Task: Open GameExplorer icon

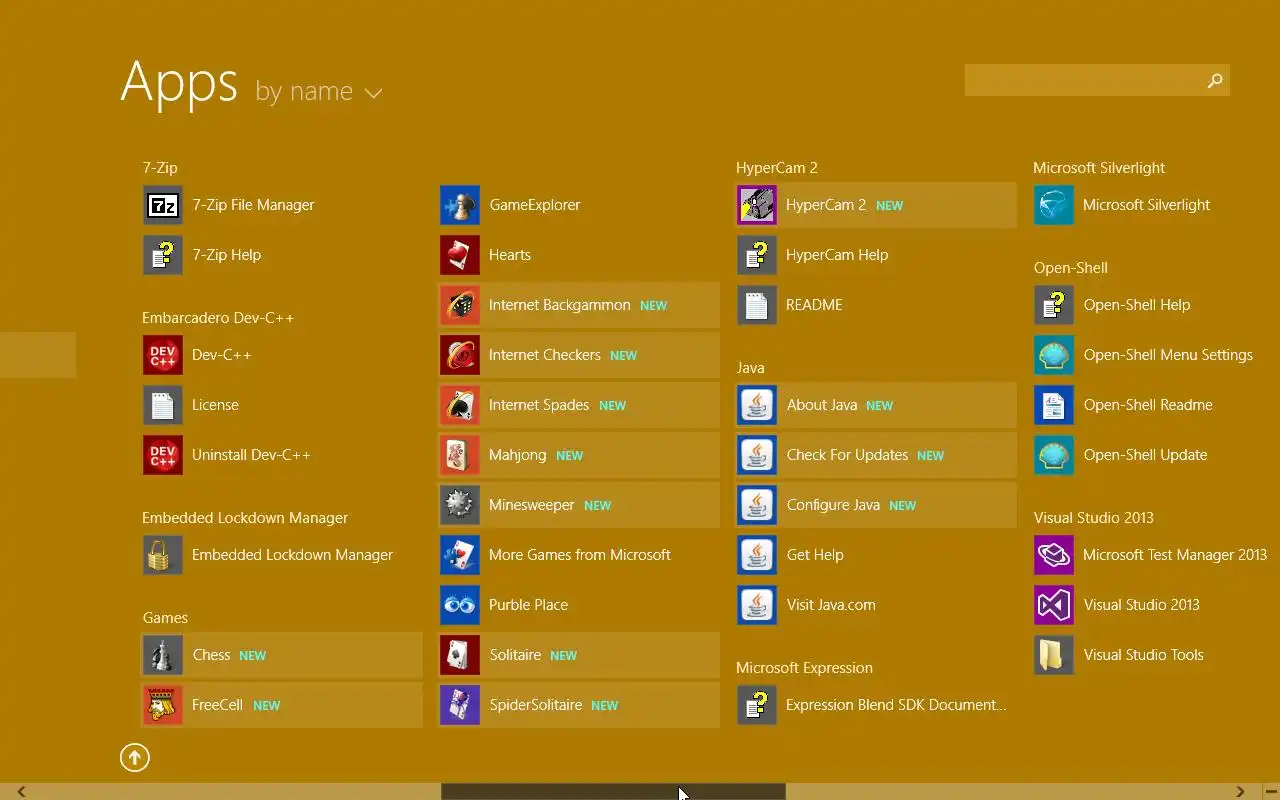Action: tap(460, 205)
